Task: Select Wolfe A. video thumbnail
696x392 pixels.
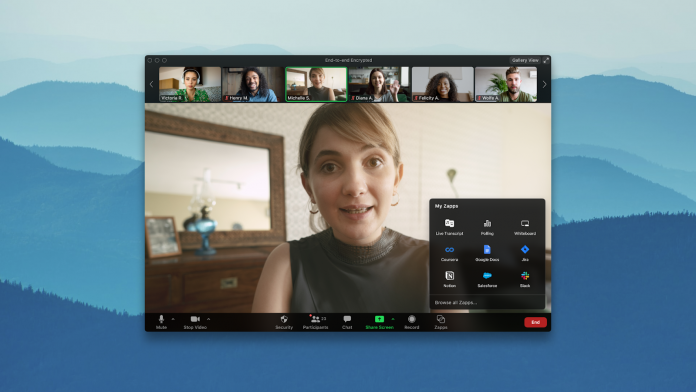Action: click(x=506, y=84)
